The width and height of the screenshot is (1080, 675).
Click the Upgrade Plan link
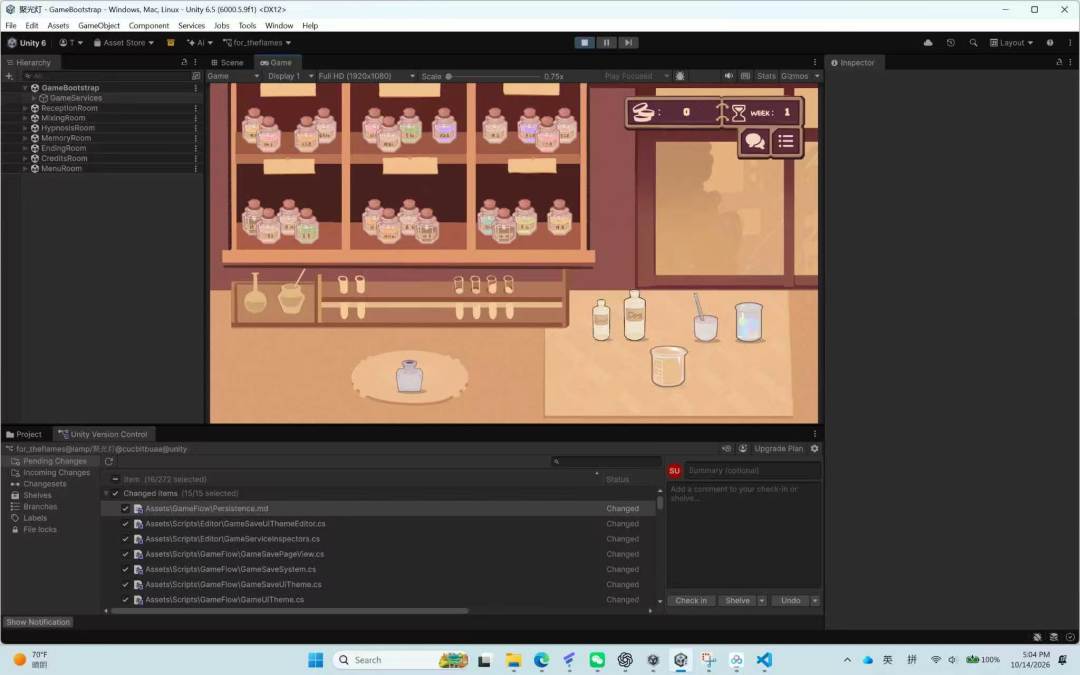click(x=778, y=448)
